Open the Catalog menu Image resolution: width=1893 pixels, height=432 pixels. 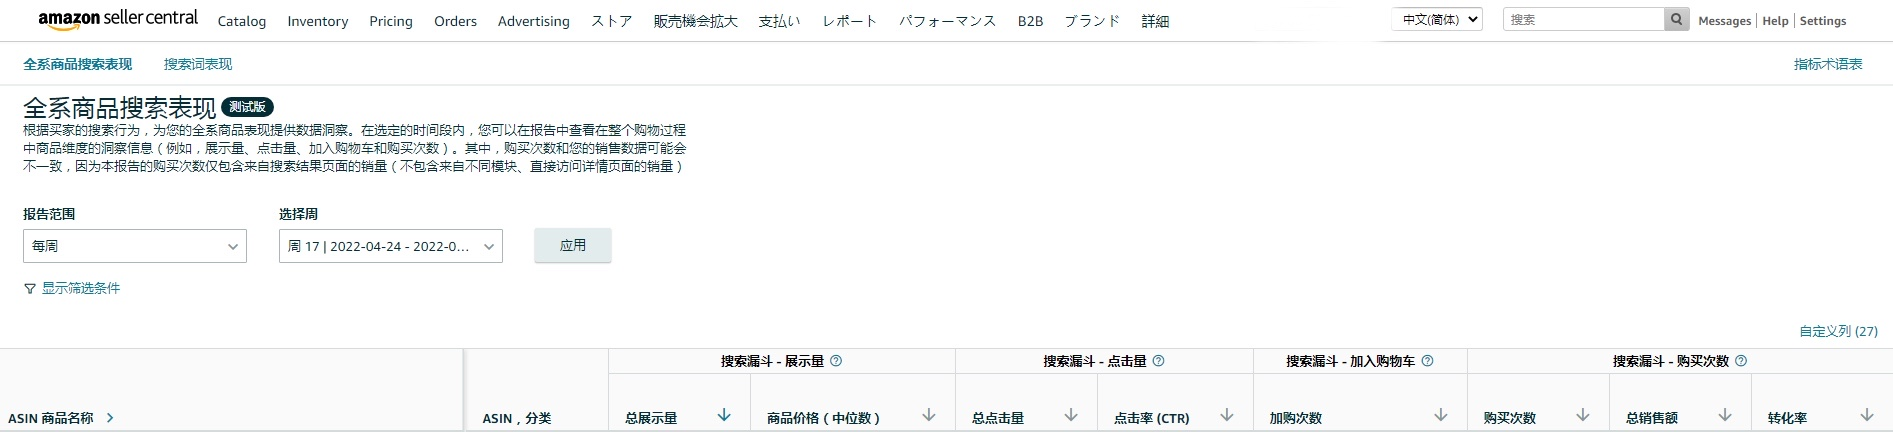coord(242,21)
